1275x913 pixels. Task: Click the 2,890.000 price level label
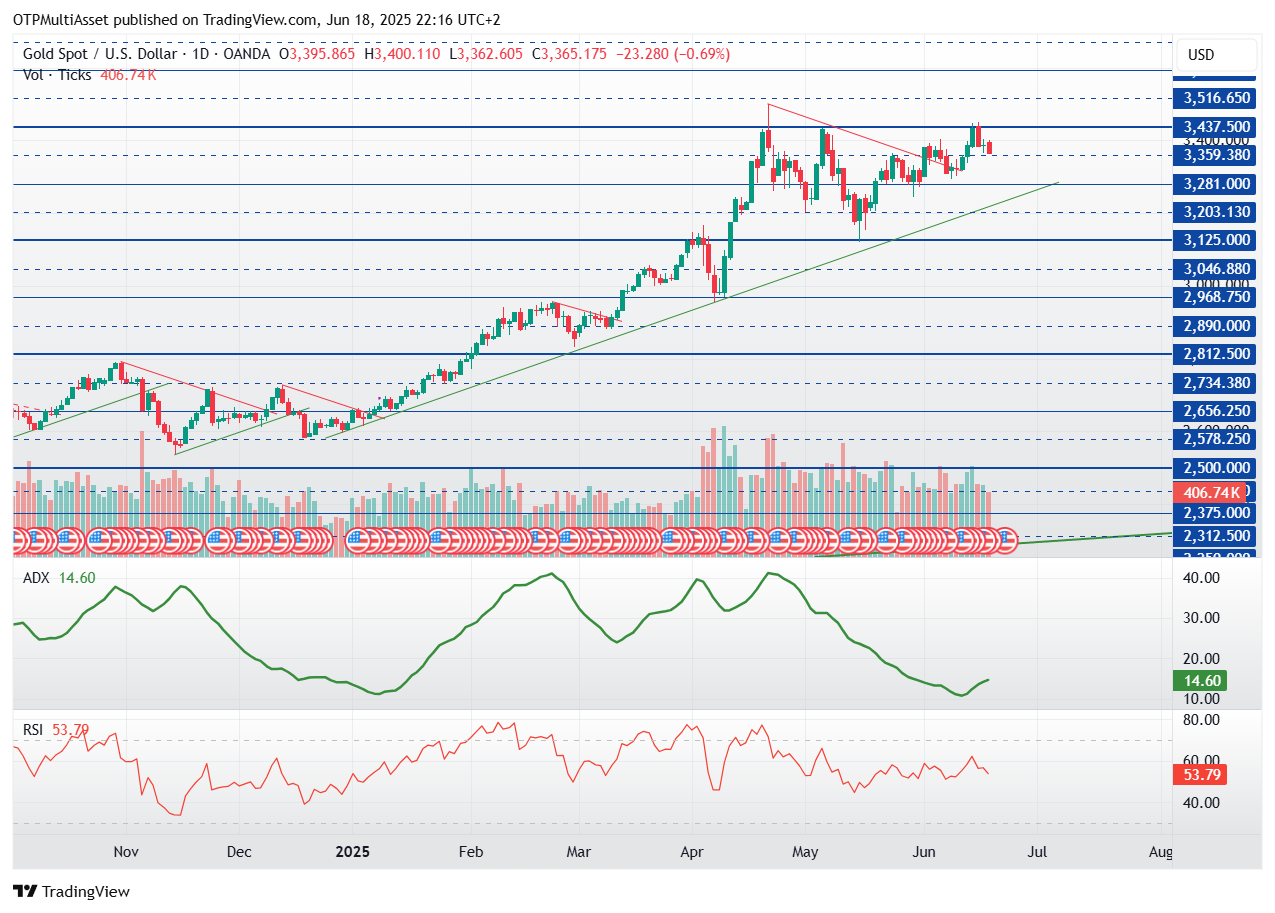pos(1216,326)
